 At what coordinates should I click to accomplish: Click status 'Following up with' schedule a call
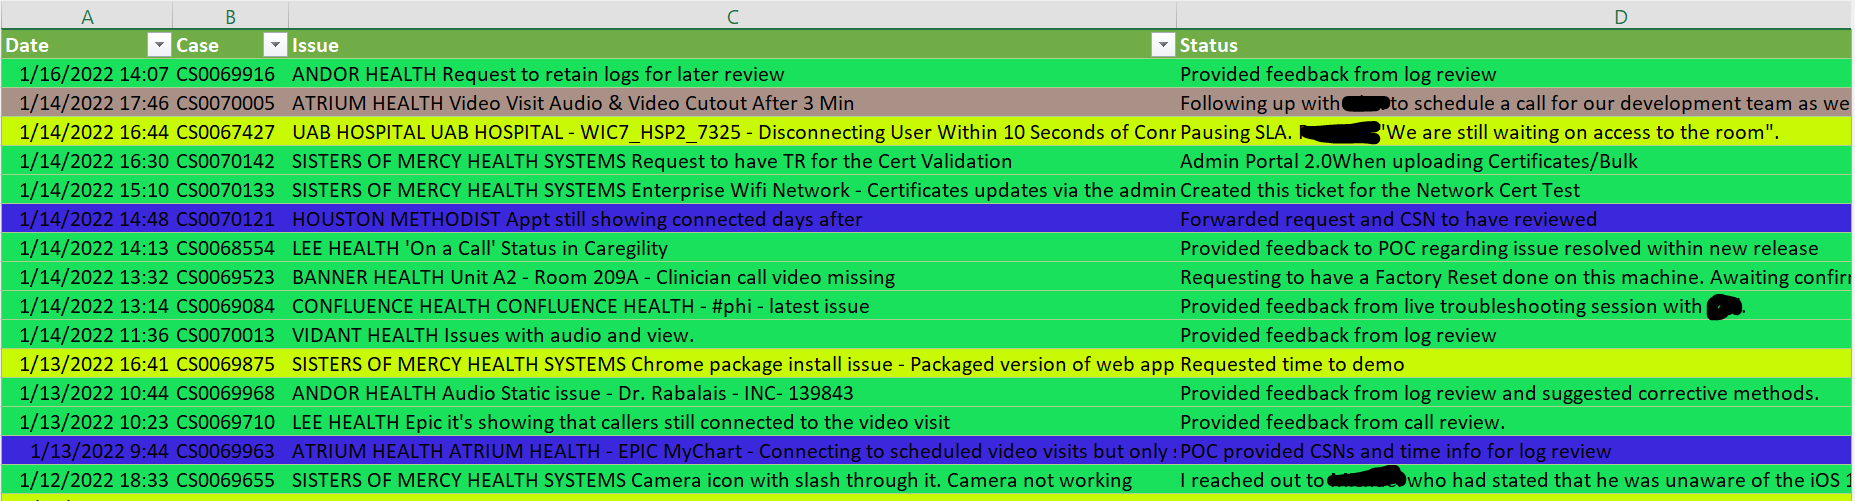[x=1514, y=103]
